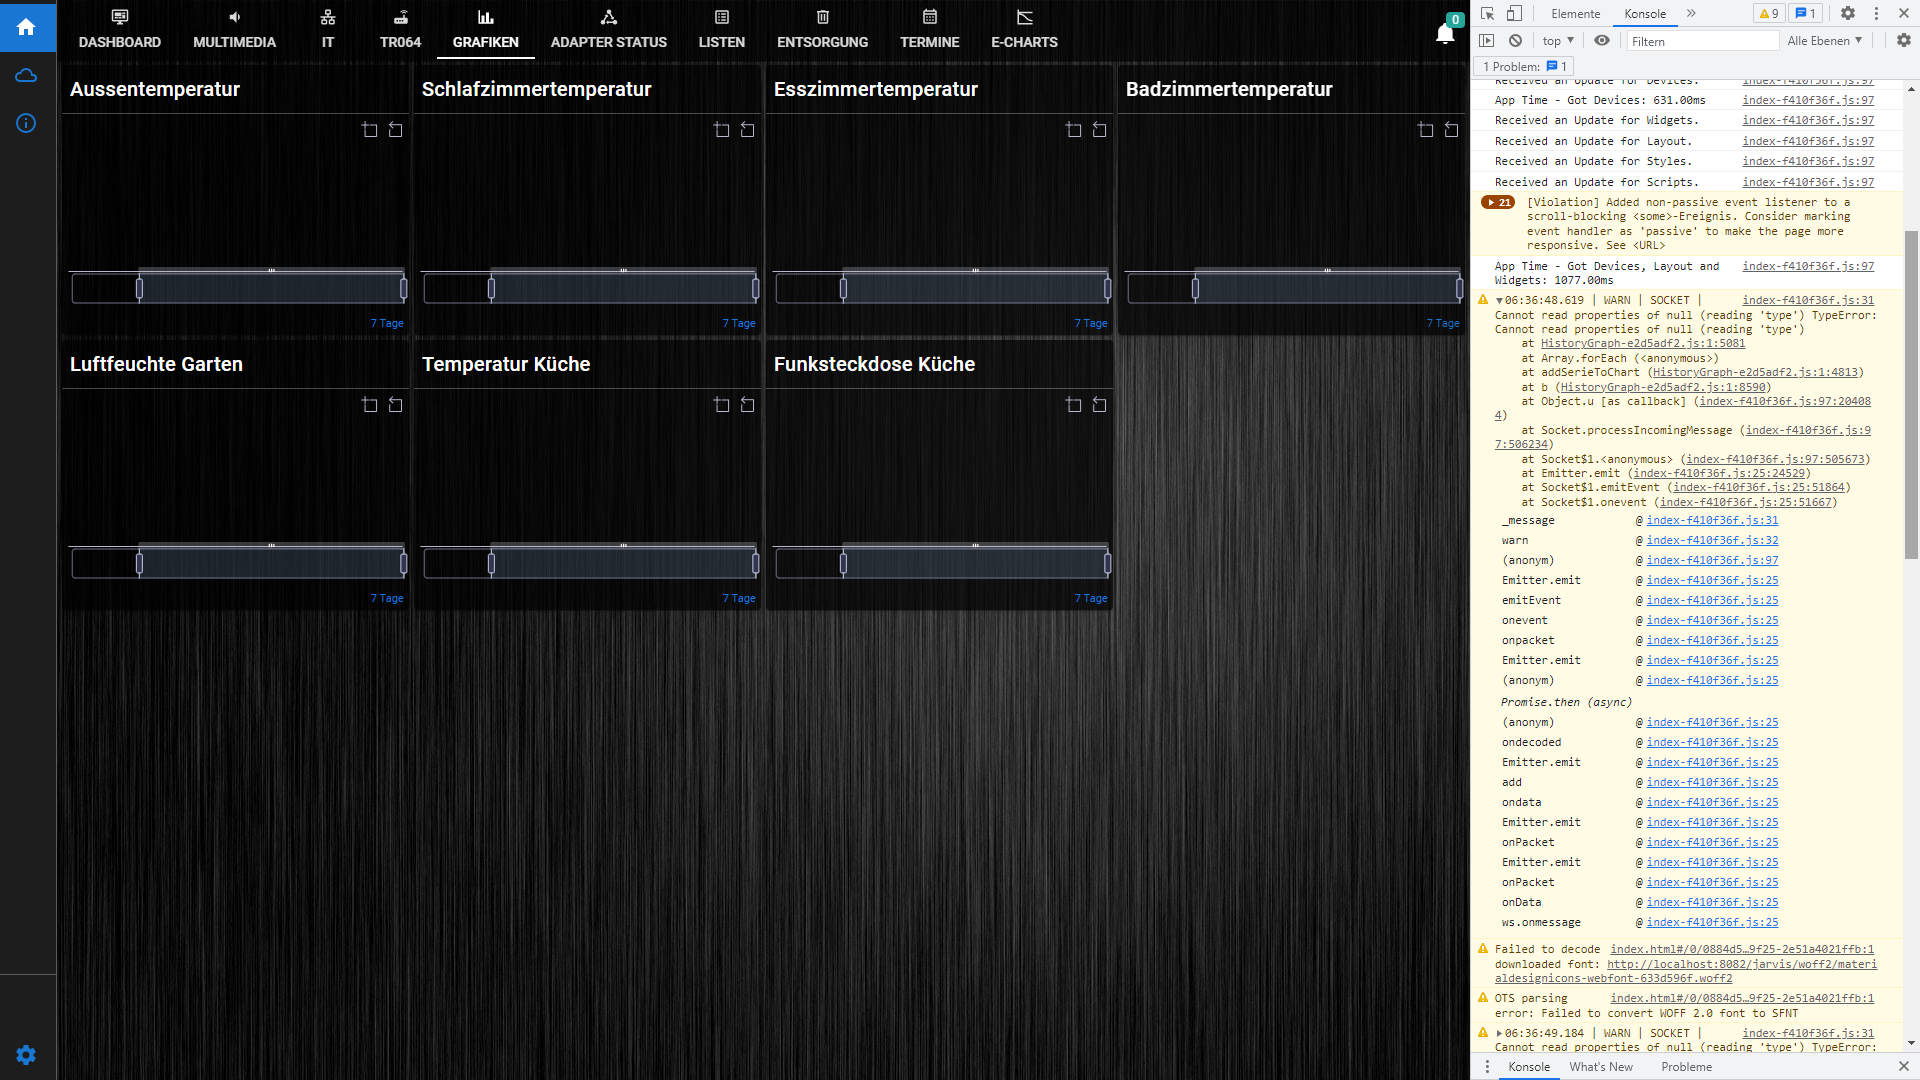Screen dimensions: 1920x1080
Task: Open the ADAPTER STATUS tab
Action: coord(609,28)
